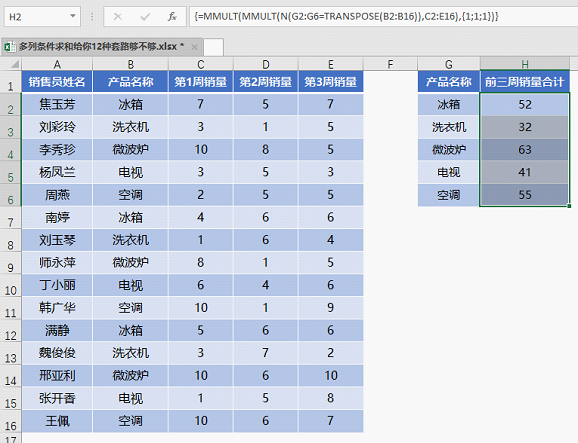Click the fill handle of selected range
This screenshot has height=443, width=578.
point(570,206)
